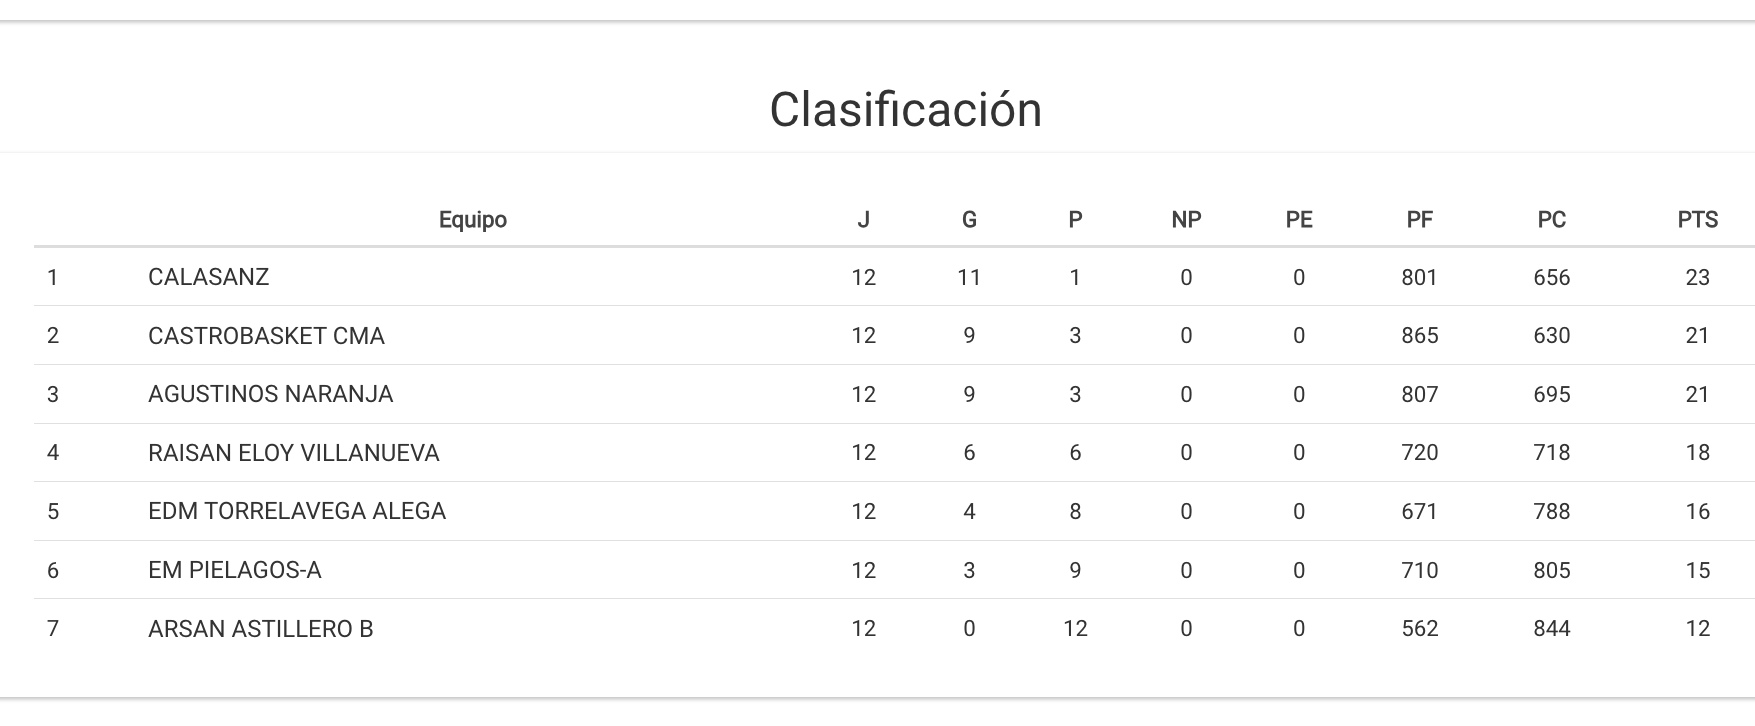This screenshot has width=1755, height=726.
Task: Click the PC column header
Action: click(x=1551, y=220)
